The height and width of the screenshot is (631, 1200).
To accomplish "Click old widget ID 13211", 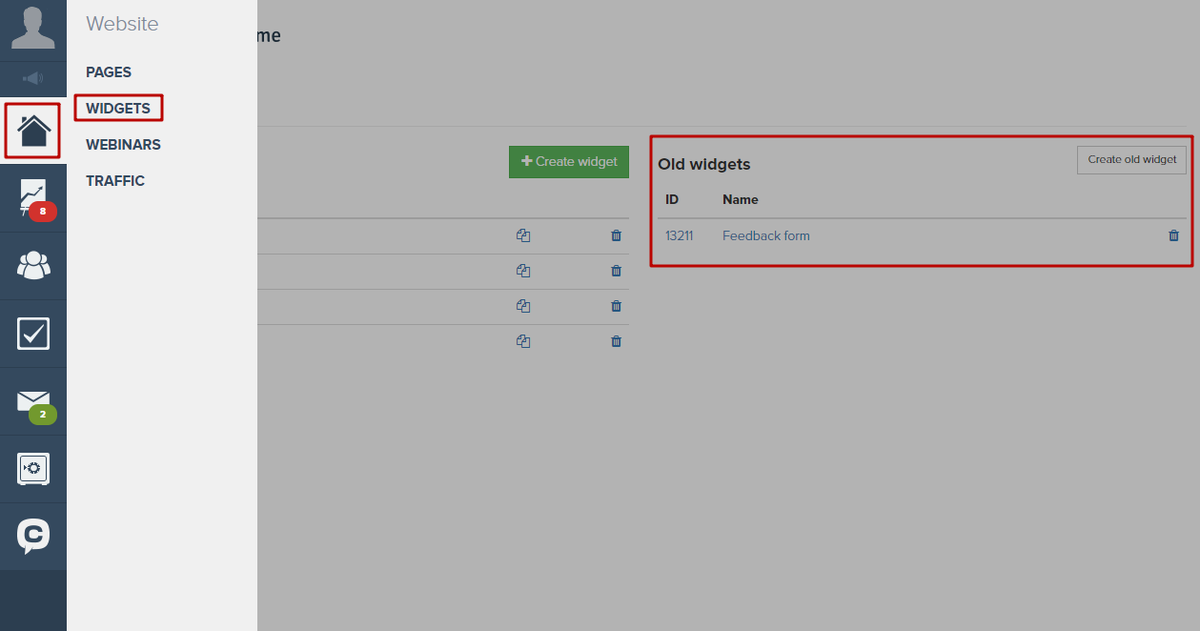I will tap(679, 236).
